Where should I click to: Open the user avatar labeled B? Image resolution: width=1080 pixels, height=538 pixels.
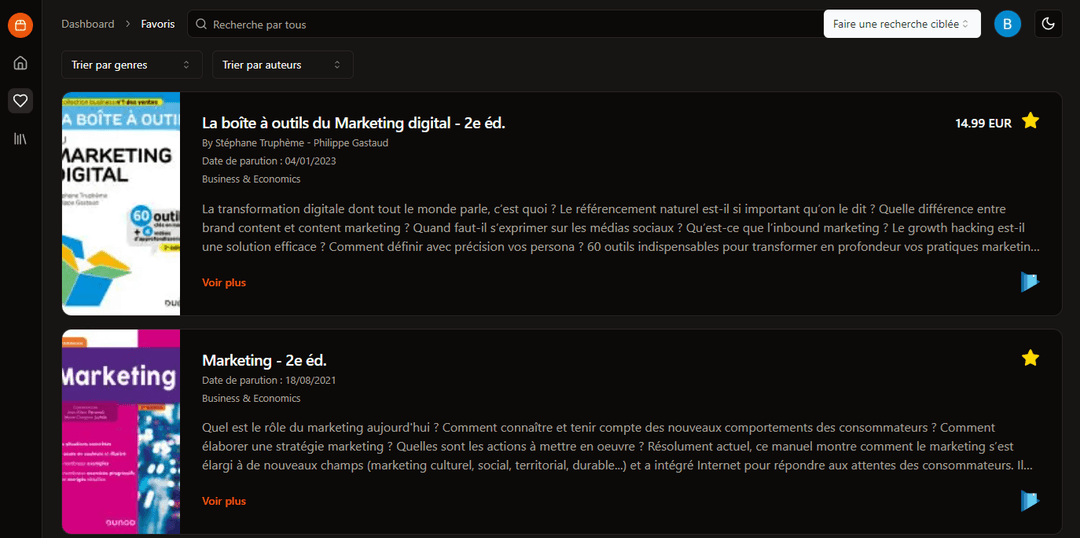coord(1007,24)
